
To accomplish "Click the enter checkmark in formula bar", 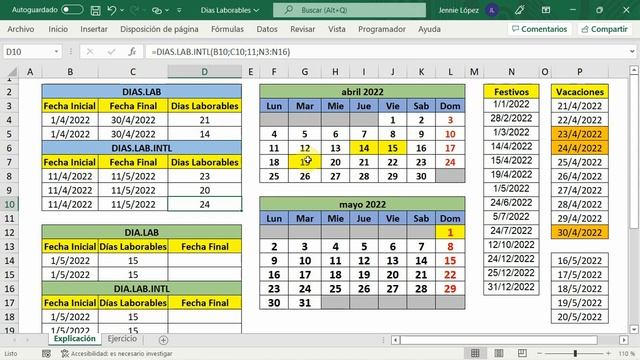I will (111, 52).
